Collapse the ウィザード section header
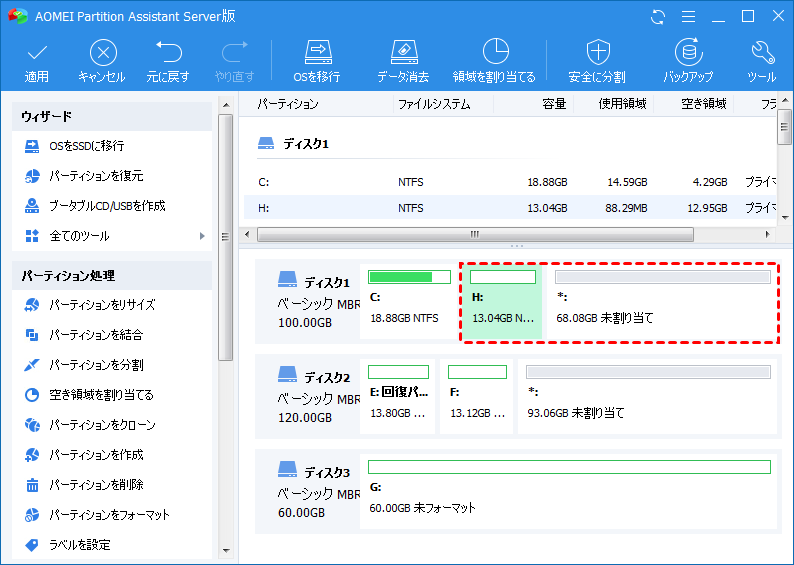 point(112,116)
